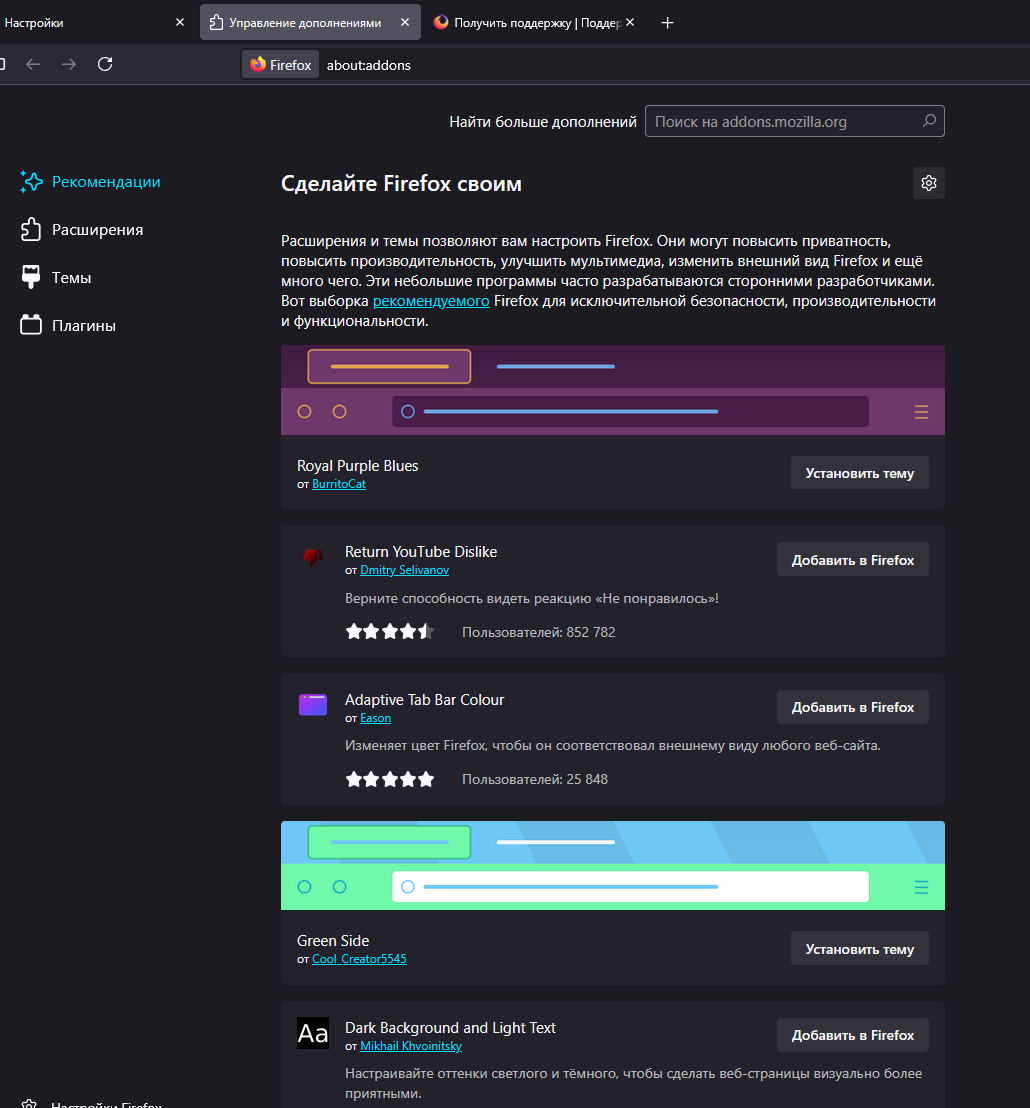
Task: Close the Получить поддержку tab
Action: (630, 22)
